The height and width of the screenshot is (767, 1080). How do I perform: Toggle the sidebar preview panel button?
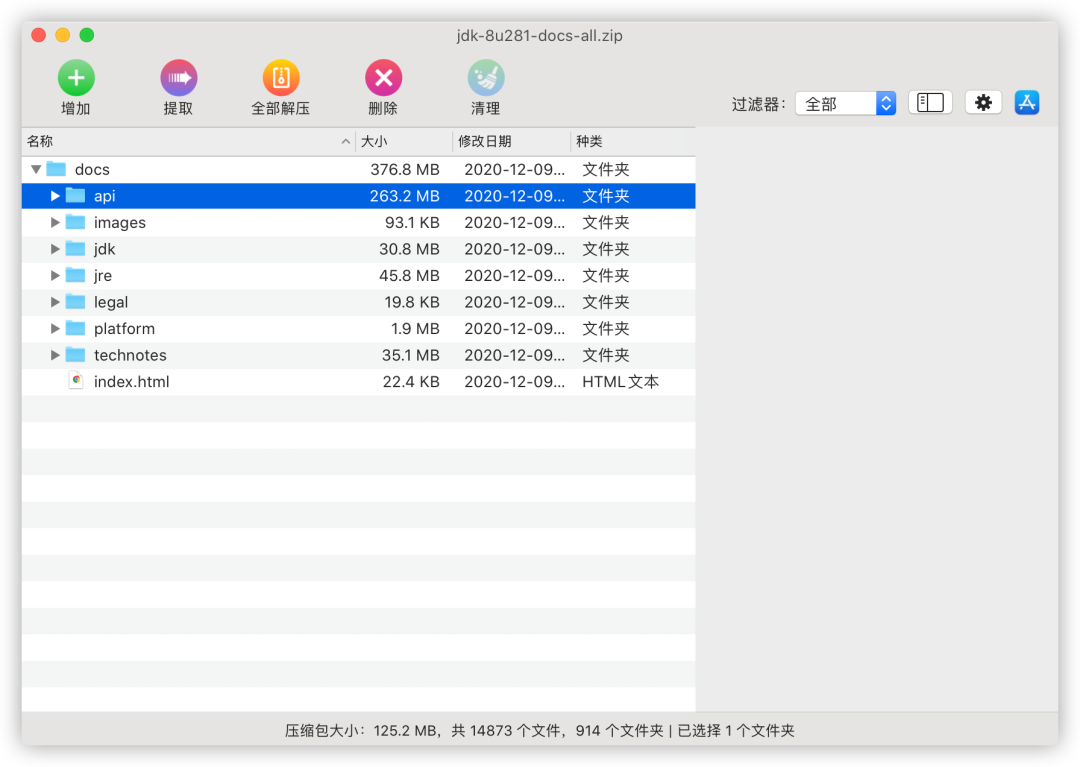coord(930,103)
